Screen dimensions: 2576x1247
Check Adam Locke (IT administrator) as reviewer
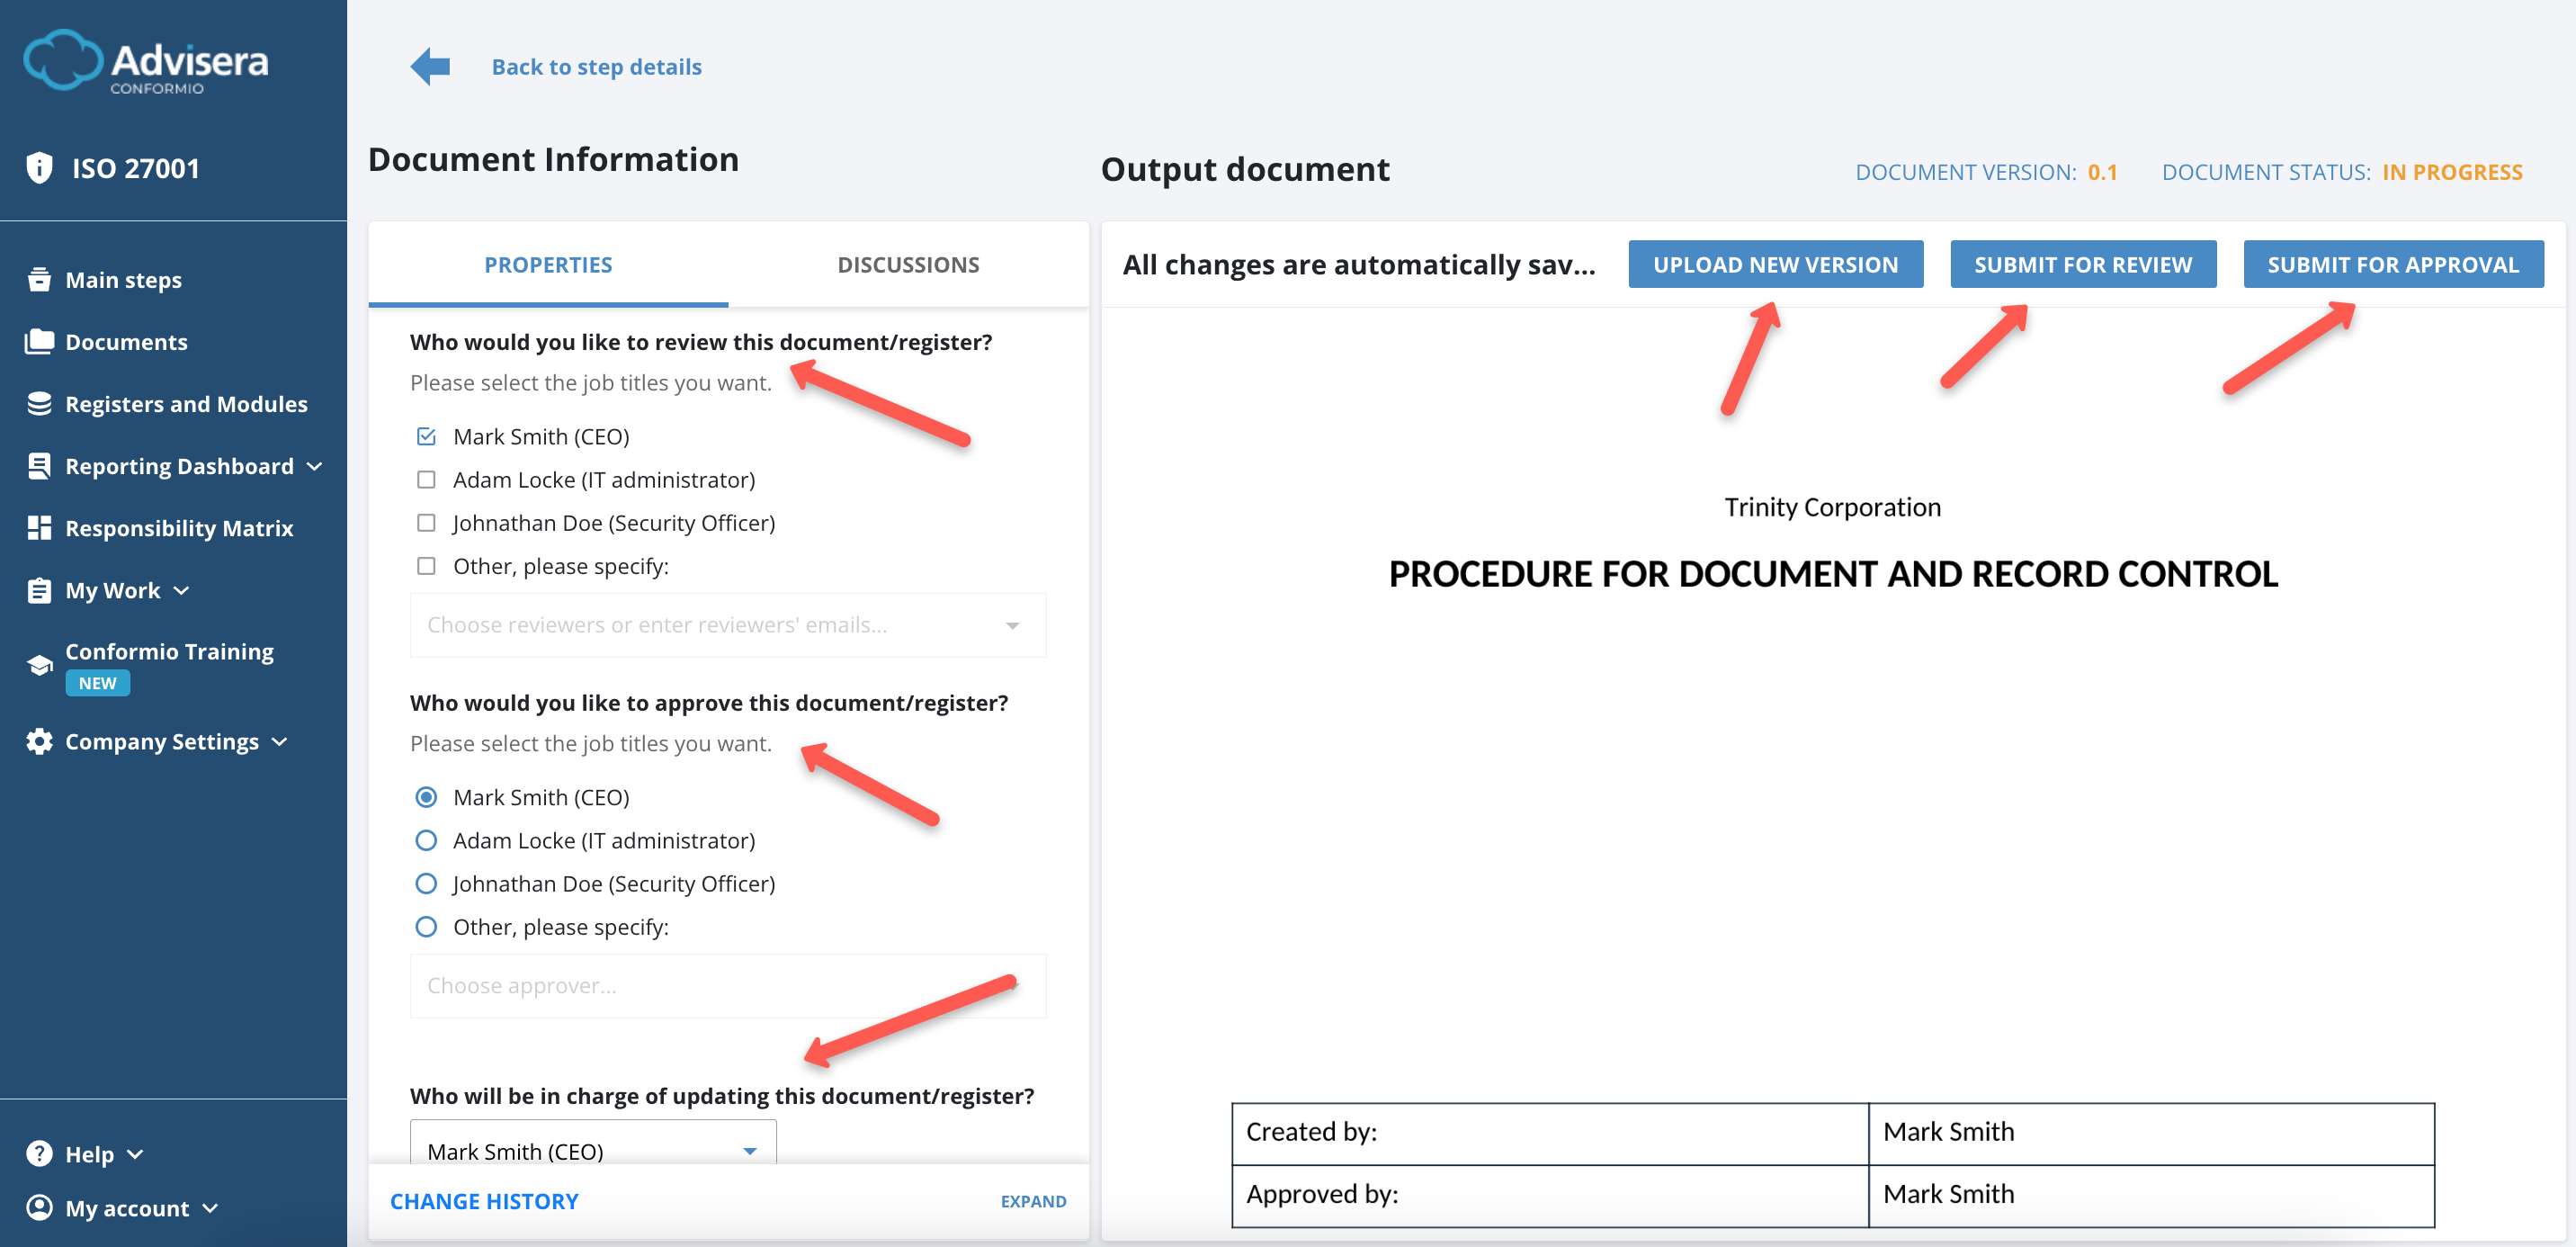click(427, 479)
